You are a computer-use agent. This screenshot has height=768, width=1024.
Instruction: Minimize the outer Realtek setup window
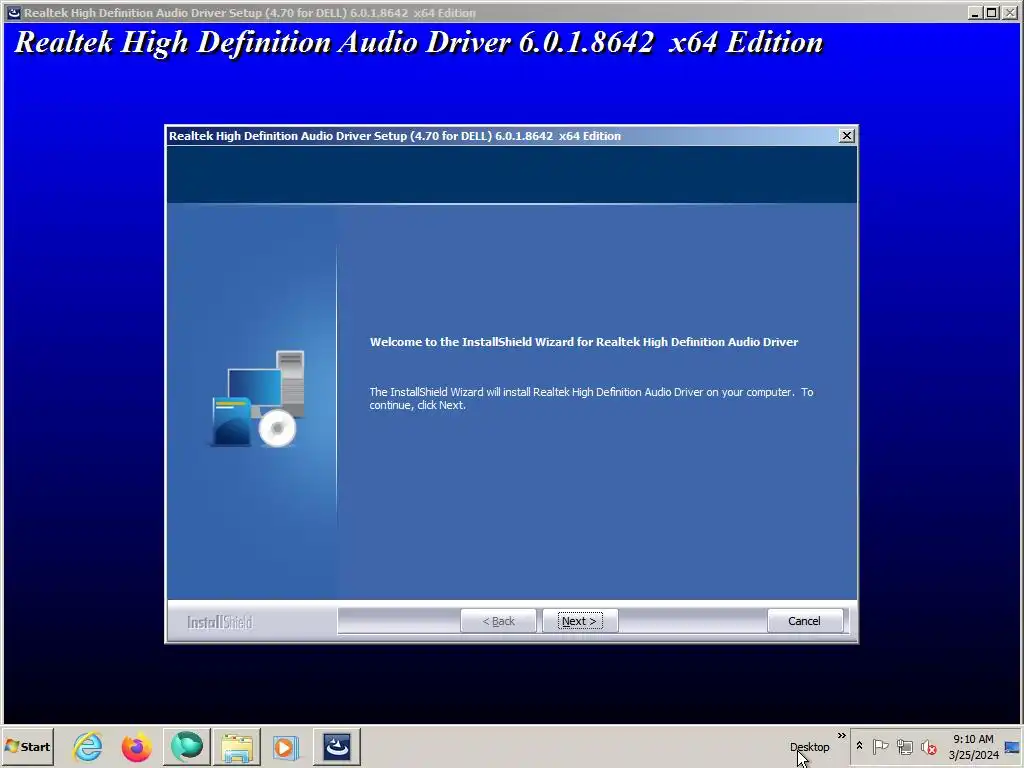coord(976,12)
